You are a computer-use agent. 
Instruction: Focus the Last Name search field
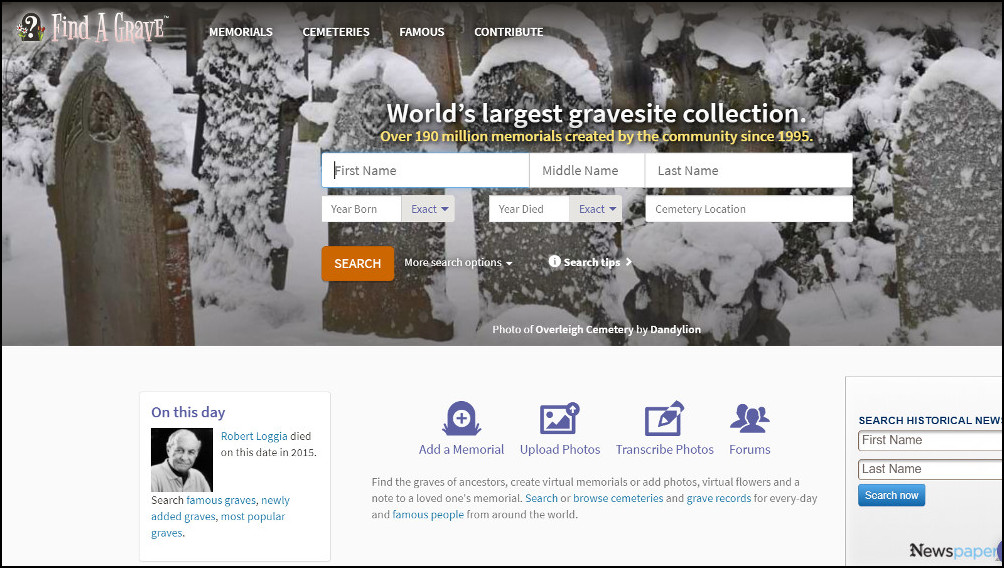(x=749, y=170)
